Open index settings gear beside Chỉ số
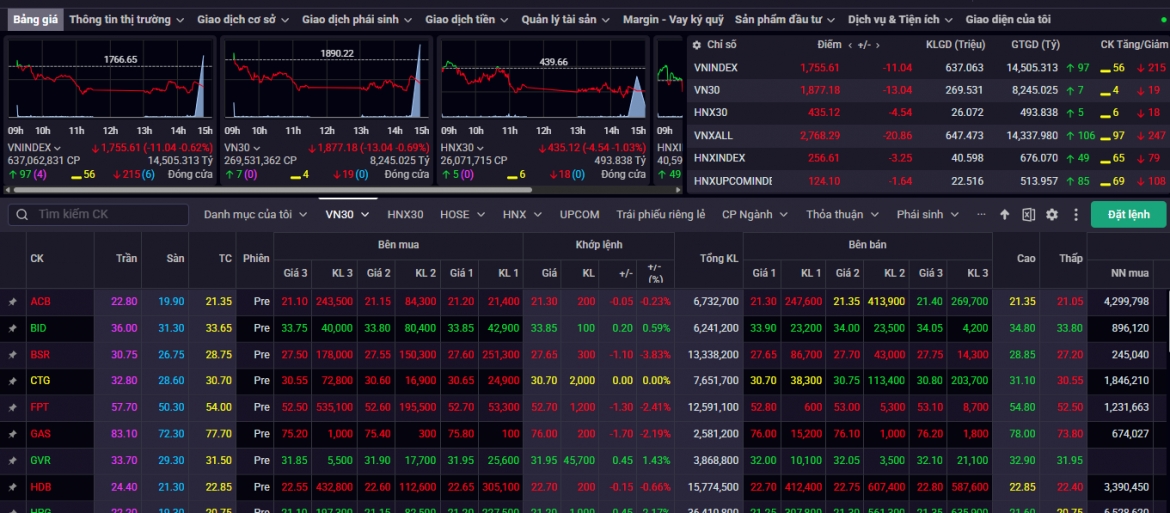The image size is (1170, 513). 696,45
